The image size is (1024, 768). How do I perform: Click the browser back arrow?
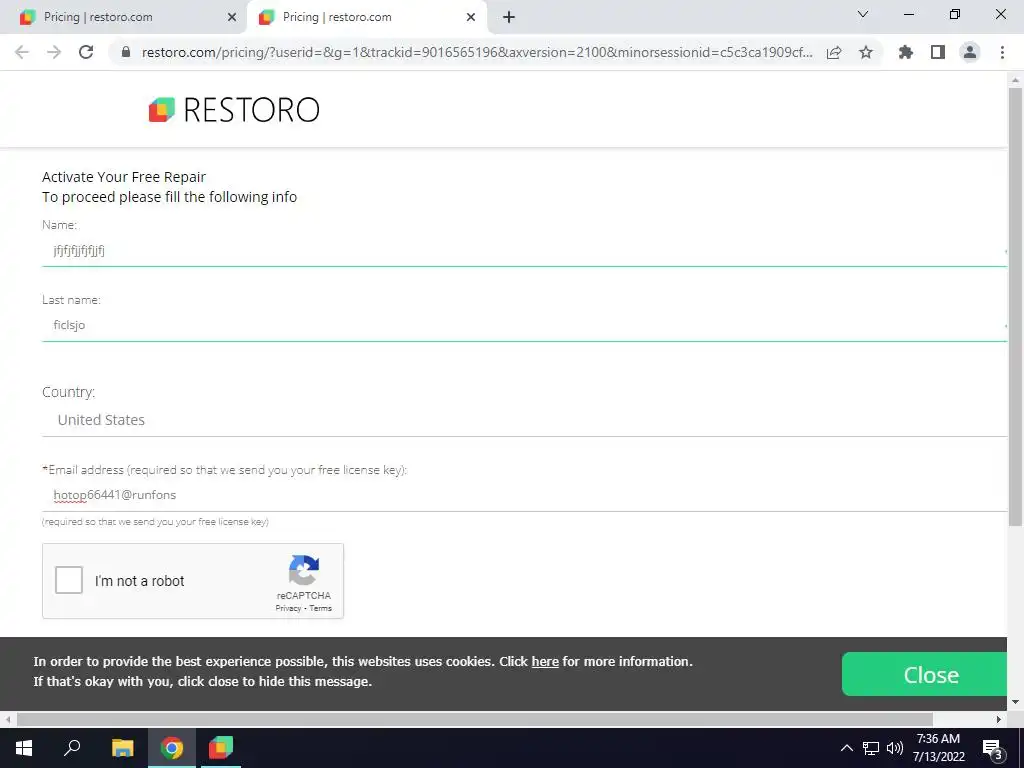pos(22,52)
